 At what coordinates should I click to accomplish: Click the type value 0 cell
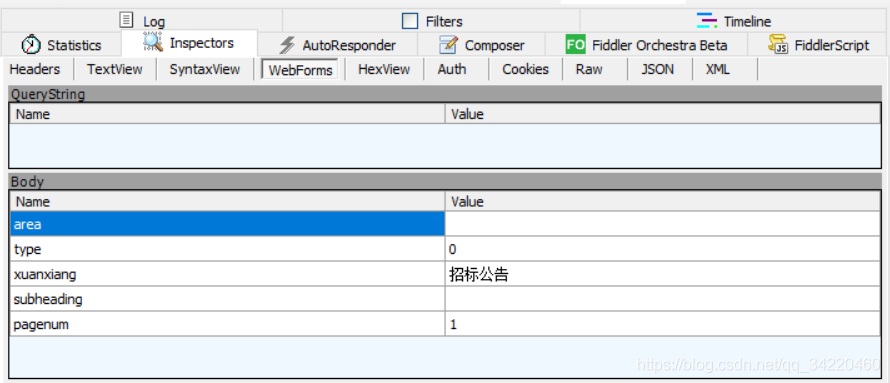[663, 249]
